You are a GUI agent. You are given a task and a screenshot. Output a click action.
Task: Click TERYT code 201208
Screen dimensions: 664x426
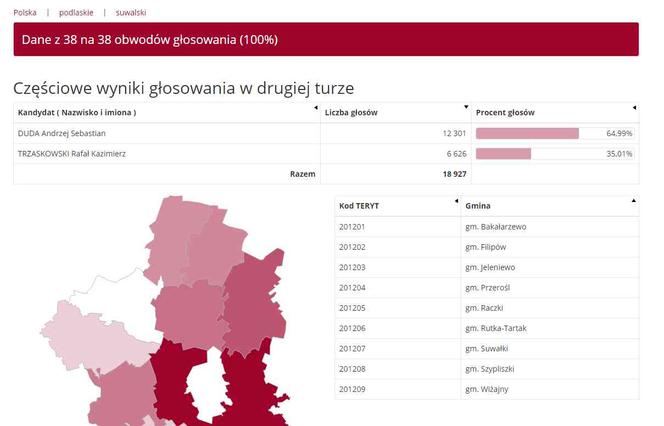352,369
